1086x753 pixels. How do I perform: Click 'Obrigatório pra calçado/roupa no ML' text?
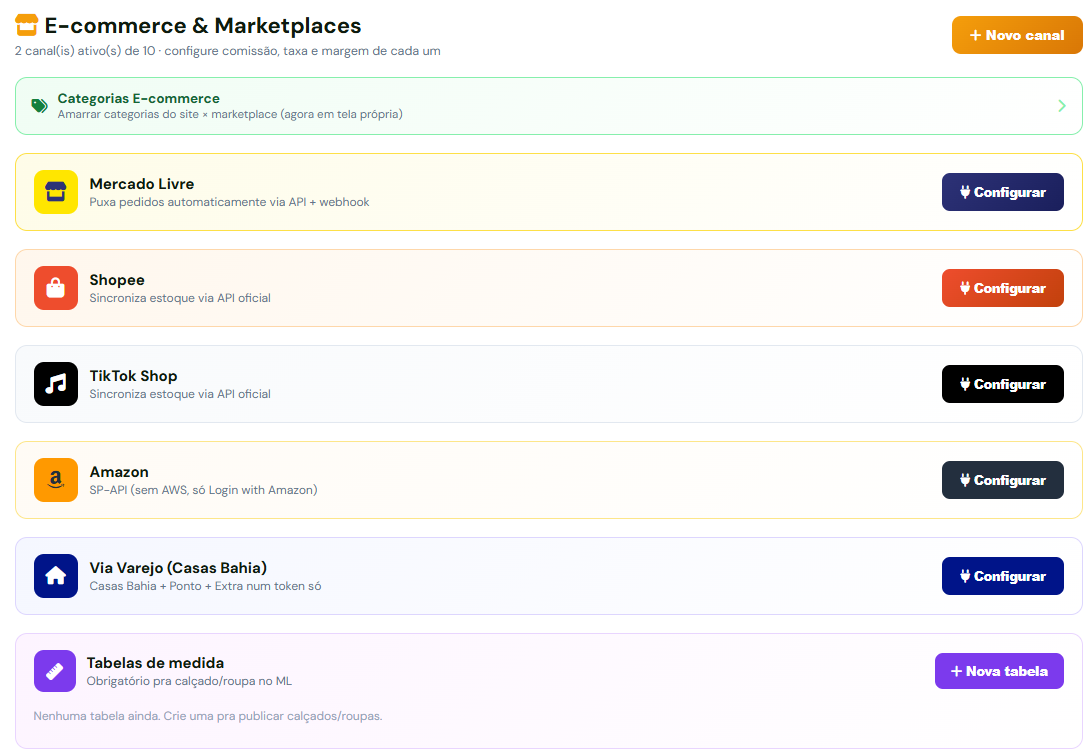[x=189, y=681]
